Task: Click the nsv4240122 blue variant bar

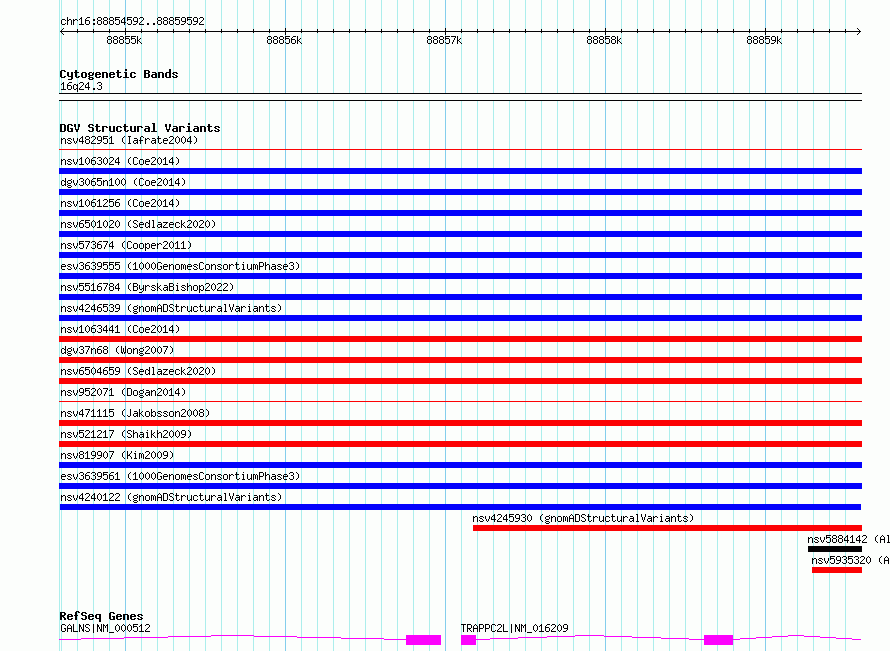Action: [460, 507]
